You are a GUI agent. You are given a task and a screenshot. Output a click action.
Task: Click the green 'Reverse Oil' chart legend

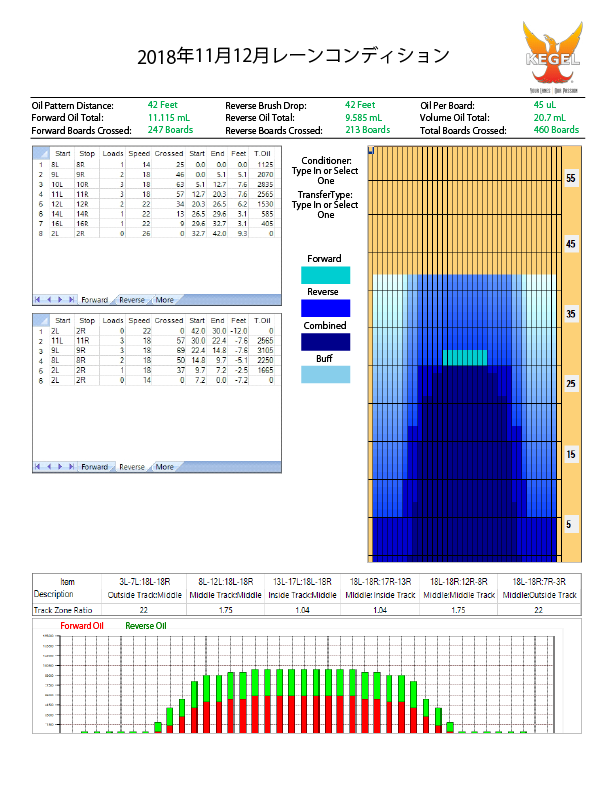pos(145,626)
